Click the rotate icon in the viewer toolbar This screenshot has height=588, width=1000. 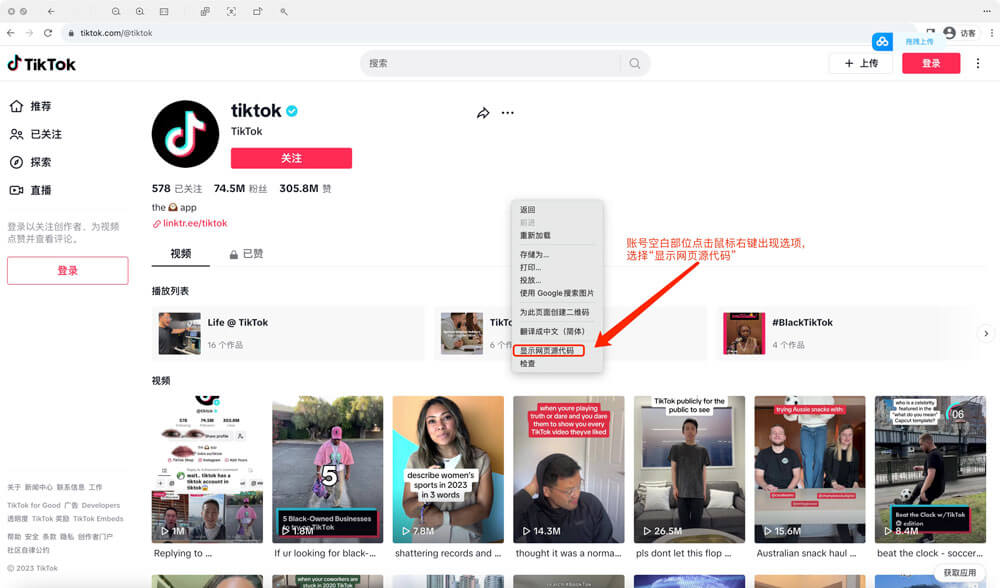coord(258,11)
